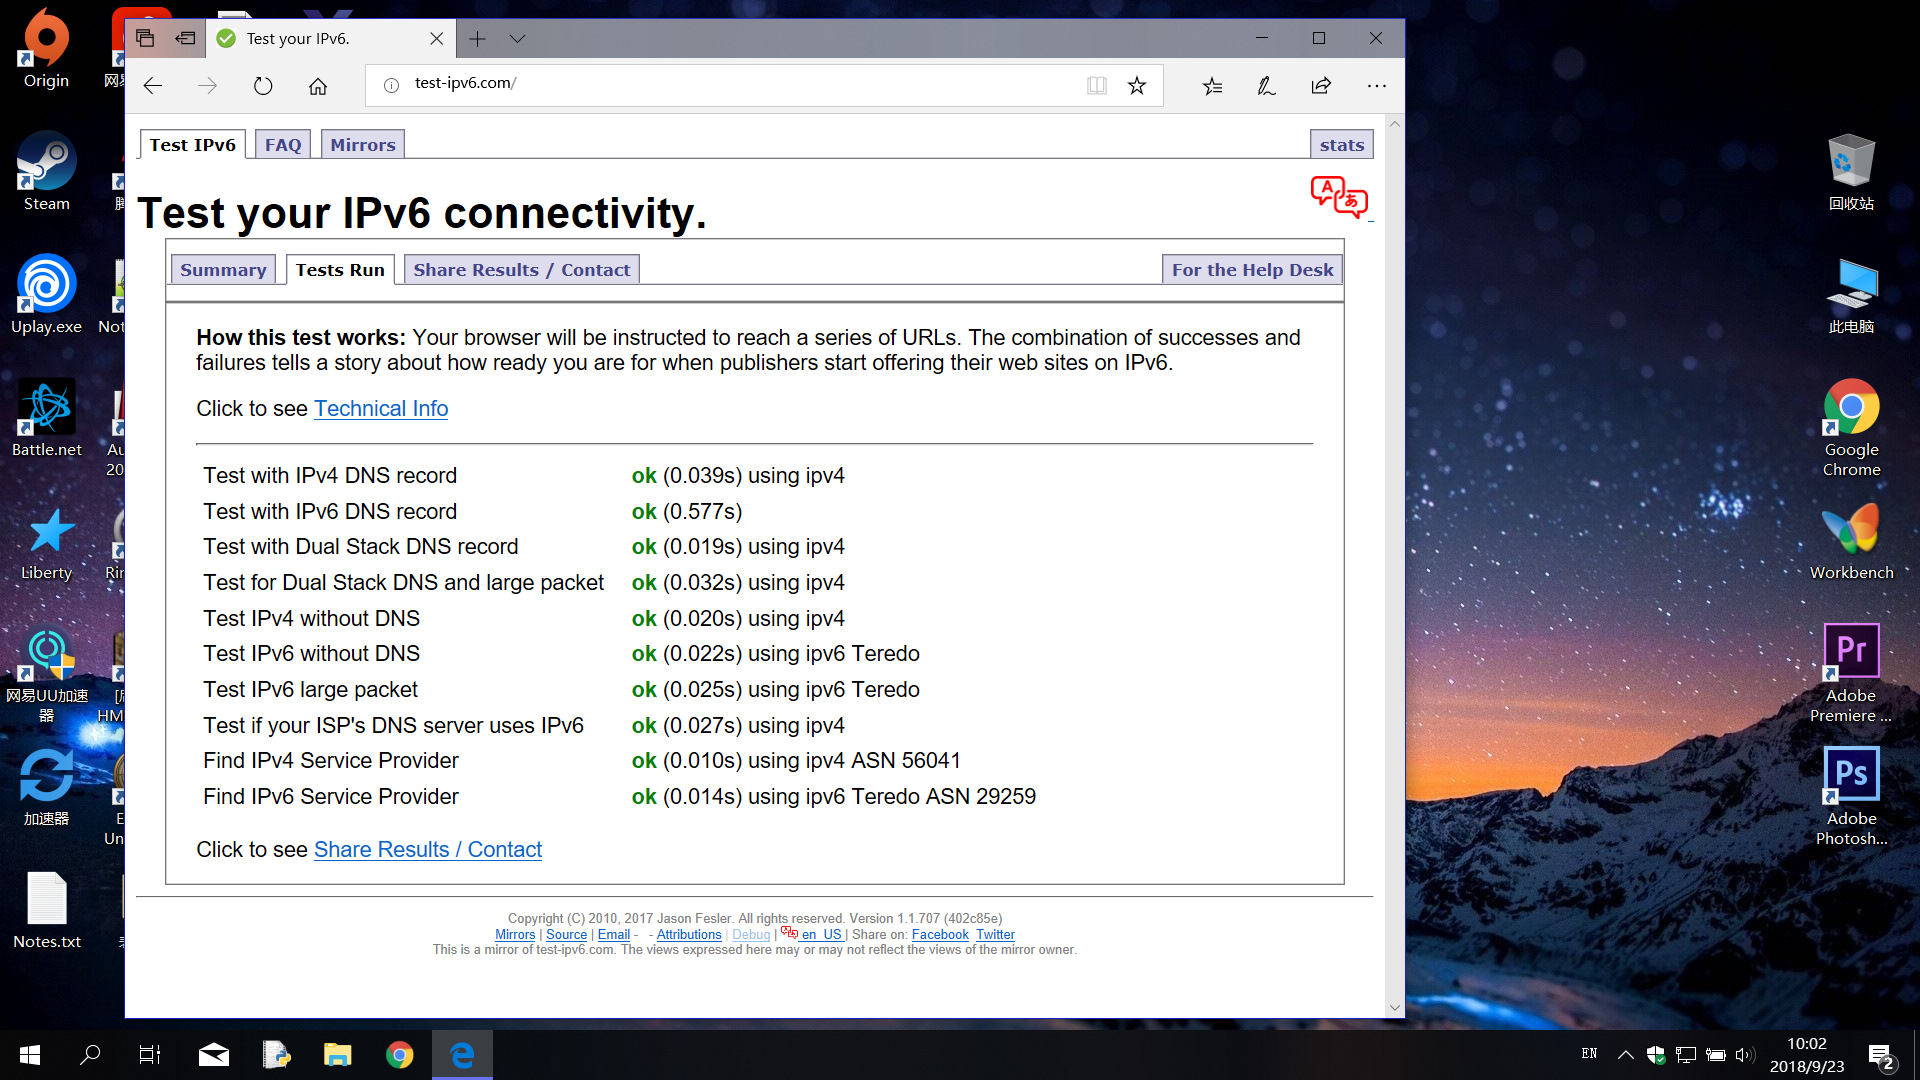Click the For the Help Desk button

[1252, 270]
